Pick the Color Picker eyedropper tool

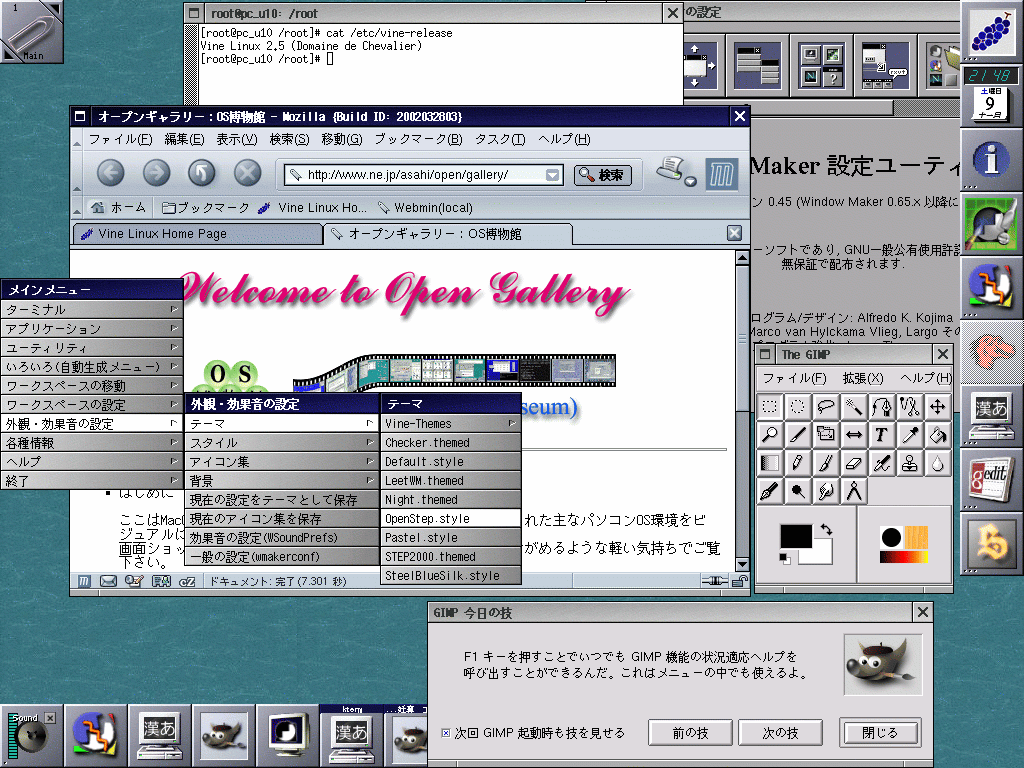[x=910, y=435]
